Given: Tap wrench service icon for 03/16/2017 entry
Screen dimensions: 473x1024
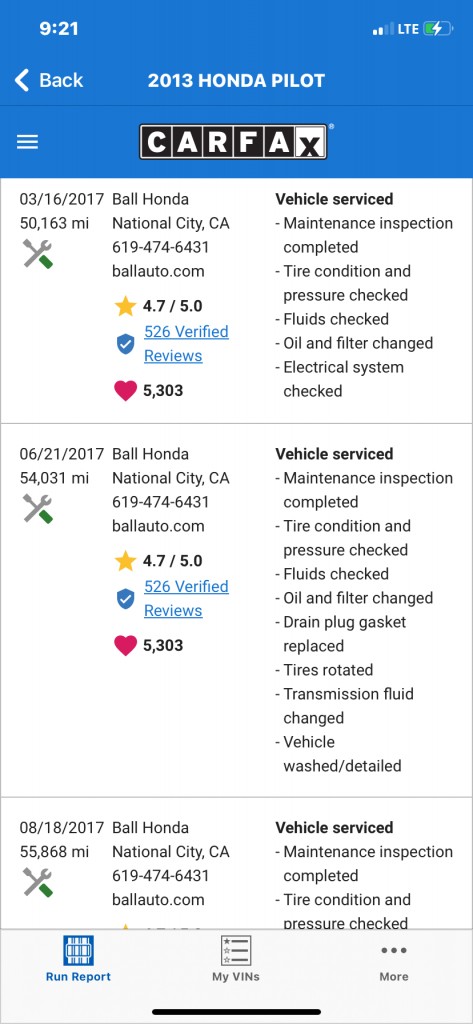Looking at the screenshot, I should point(38,253).
